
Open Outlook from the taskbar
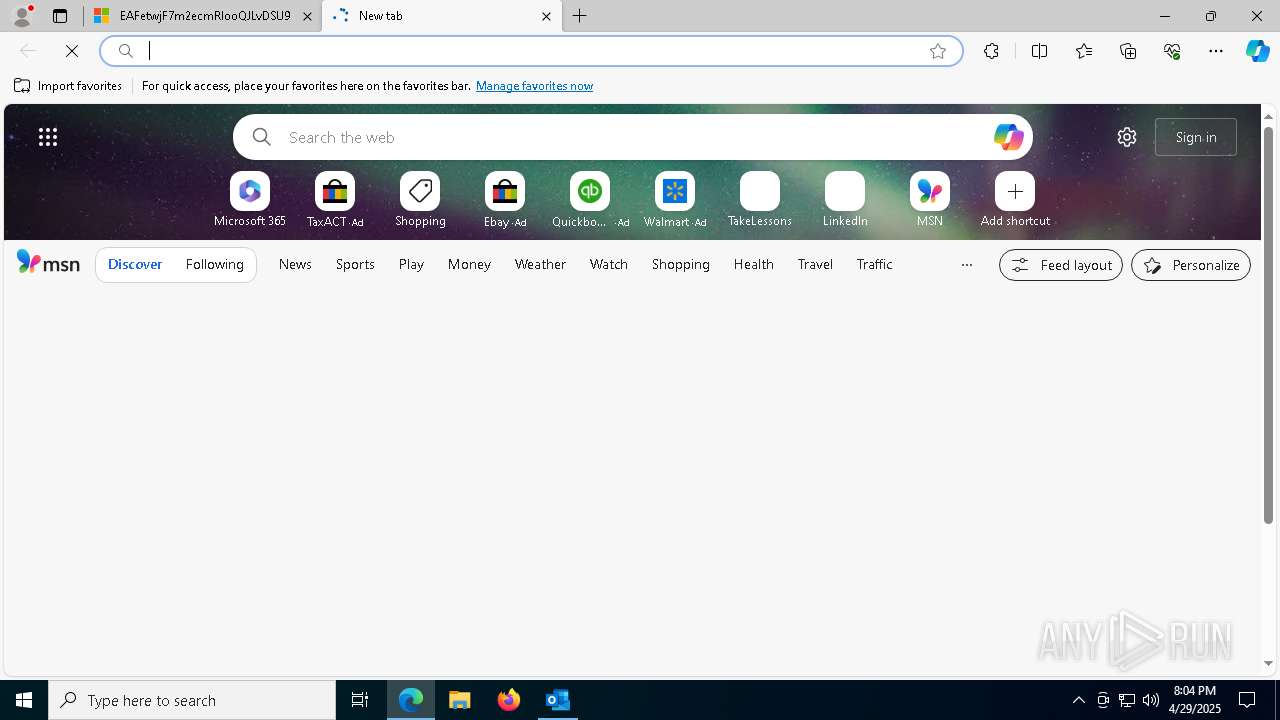[558, 700]
